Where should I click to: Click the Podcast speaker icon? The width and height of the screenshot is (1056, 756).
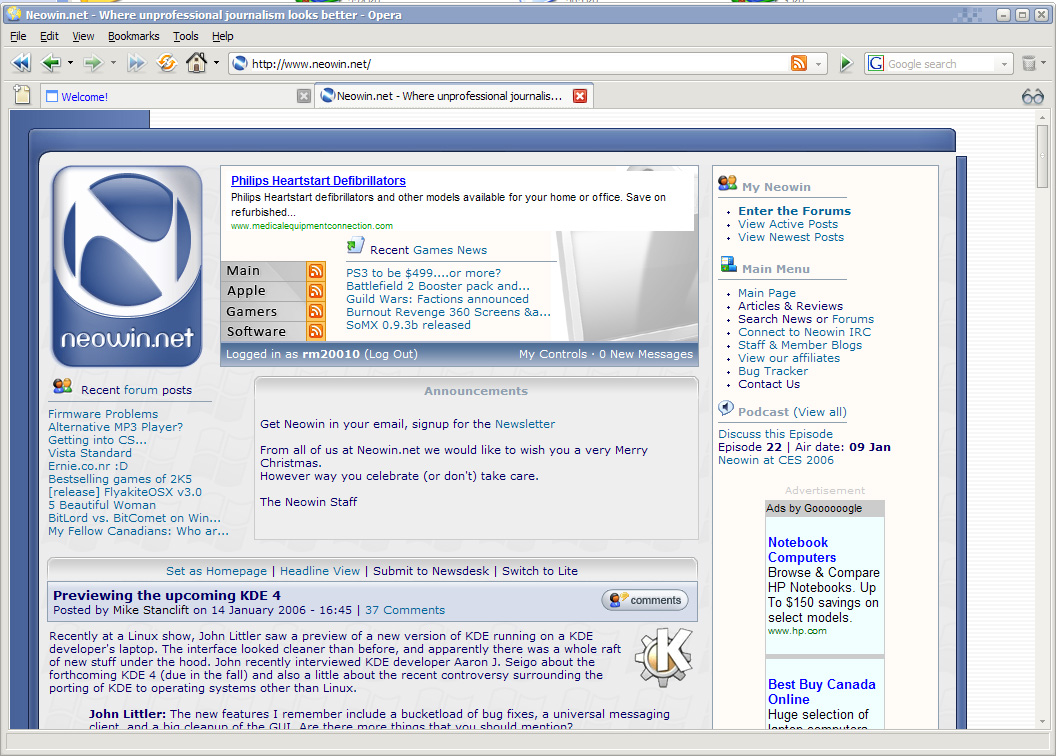pyautogui.click(x=726, y=408)
